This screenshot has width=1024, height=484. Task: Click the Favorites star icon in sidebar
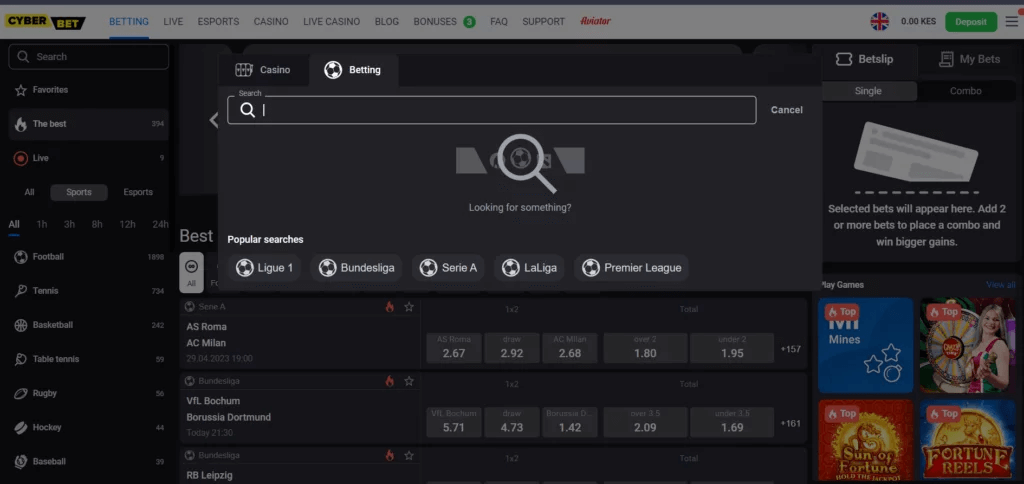(21, 90)
